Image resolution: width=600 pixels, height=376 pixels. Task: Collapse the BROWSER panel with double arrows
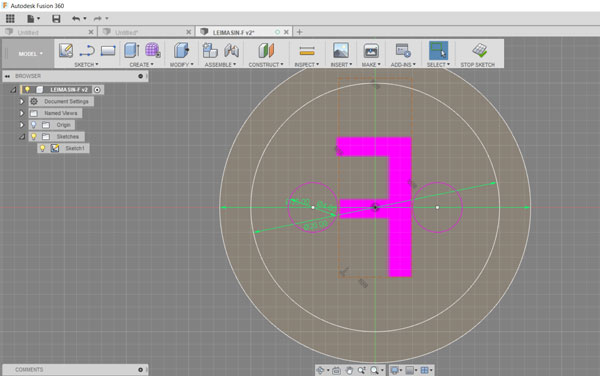(7, 76)
